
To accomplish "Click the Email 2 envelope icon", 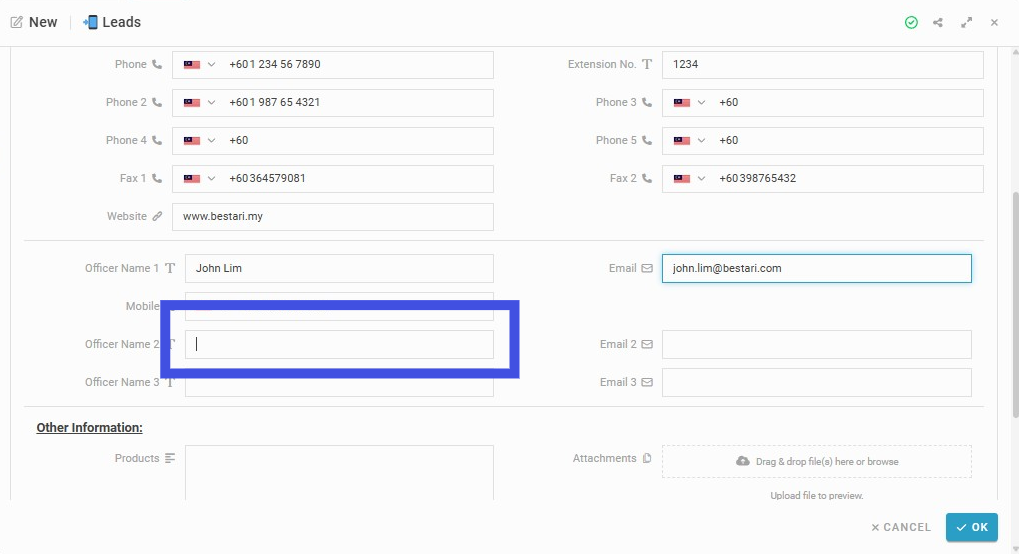I will (x=647, y=344).
